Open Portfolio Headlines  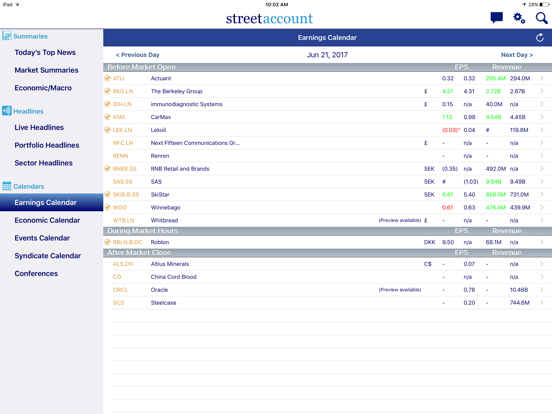pyautogui.click(x=47, y=145)
